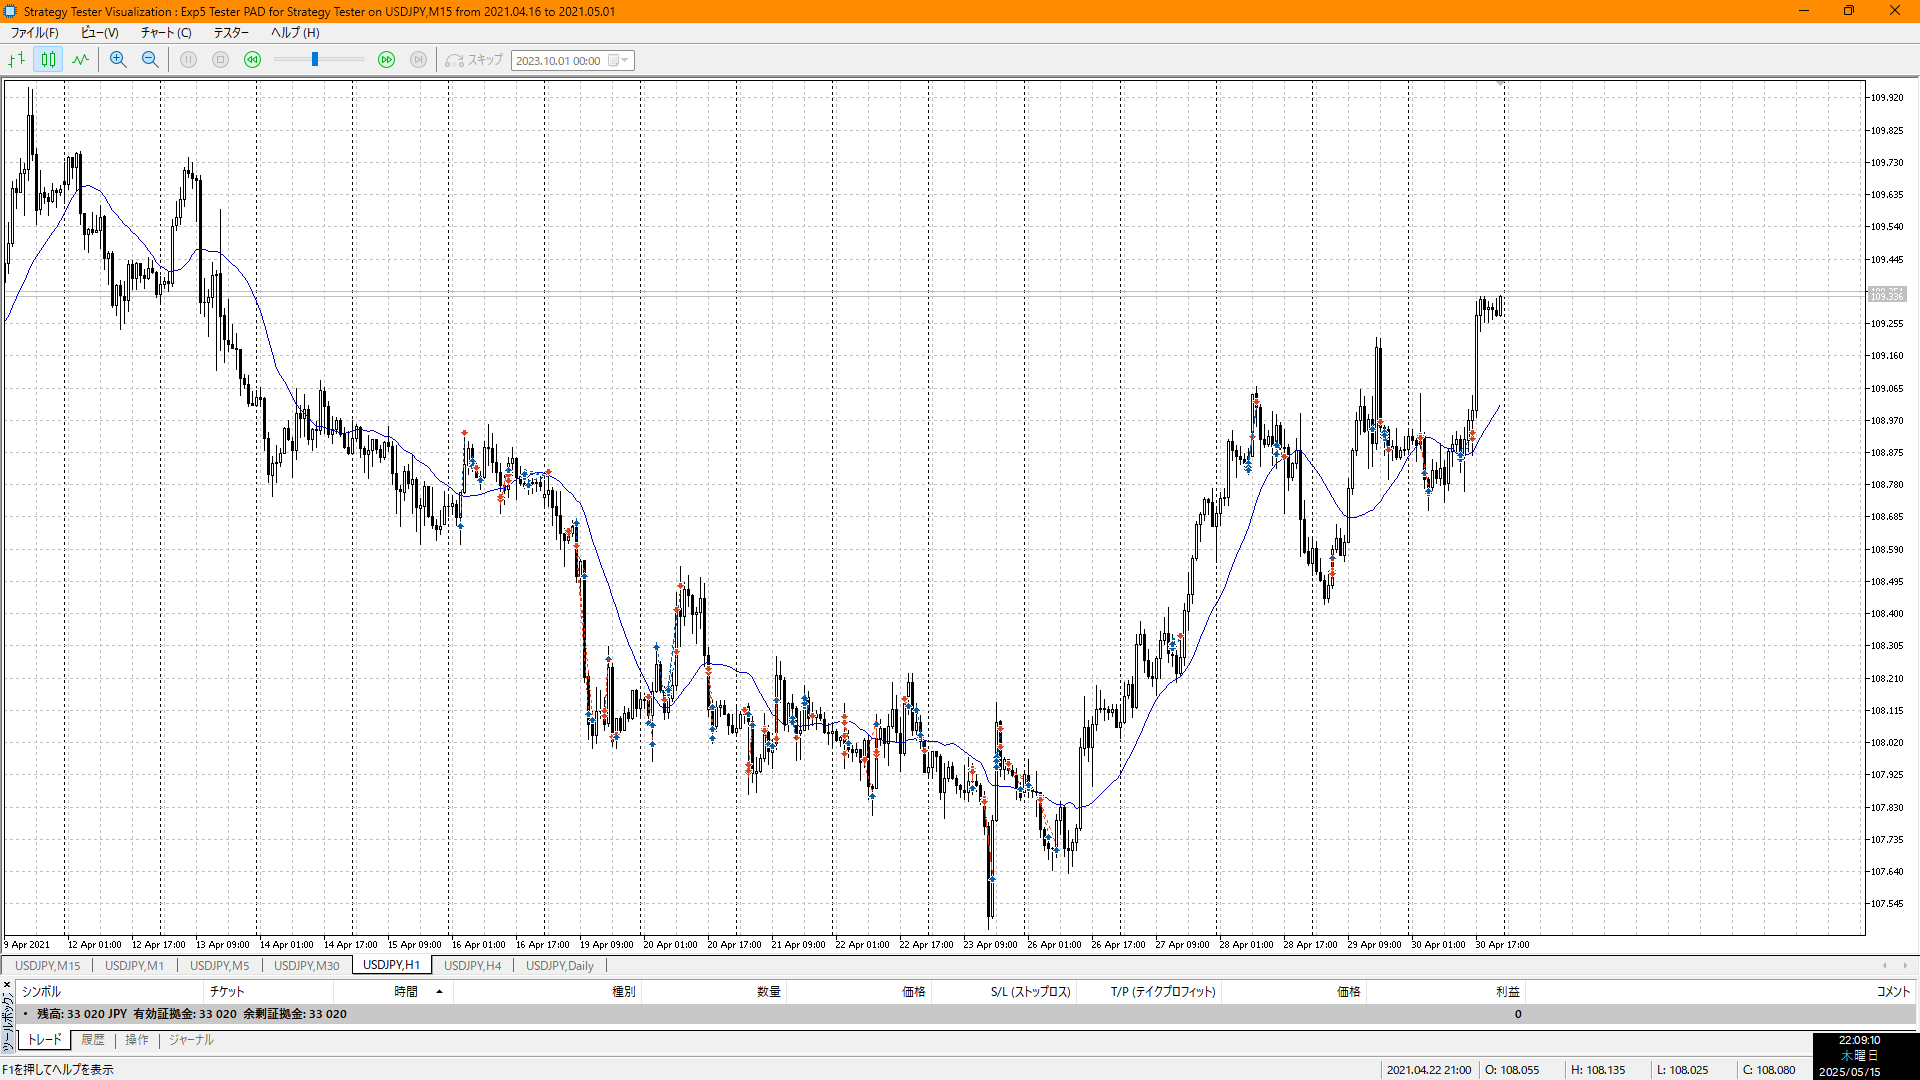Adjust the visualization speed slider
The height and width of the screenshot is (1080, 1920).
pos(315,60)
